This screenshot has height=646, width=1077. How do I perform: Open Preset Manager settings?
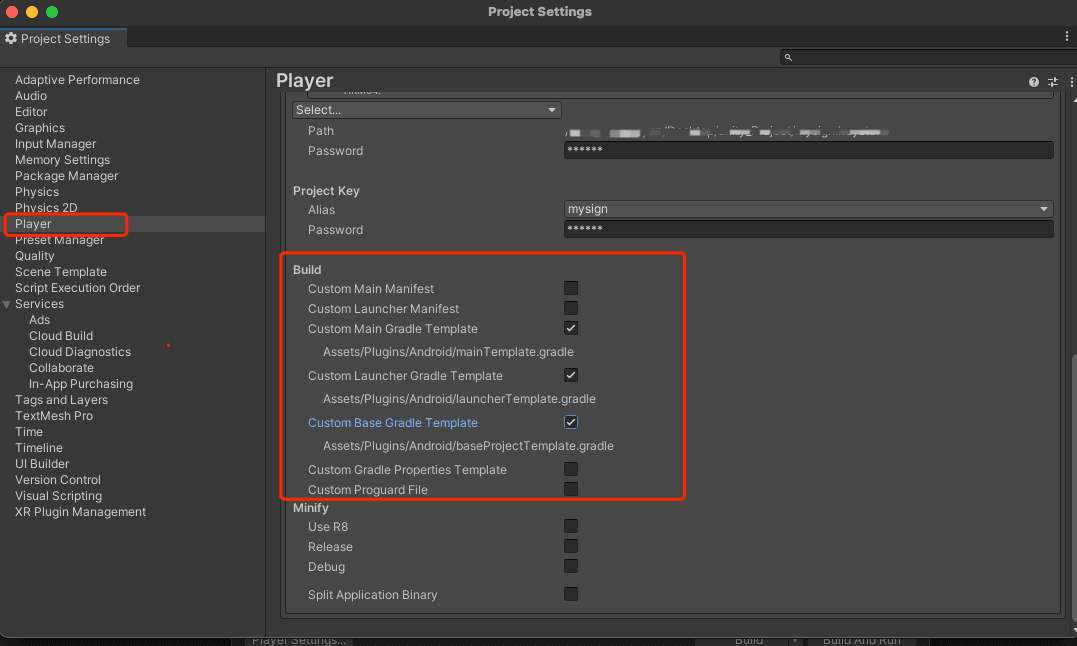click(x=60, y=240)
